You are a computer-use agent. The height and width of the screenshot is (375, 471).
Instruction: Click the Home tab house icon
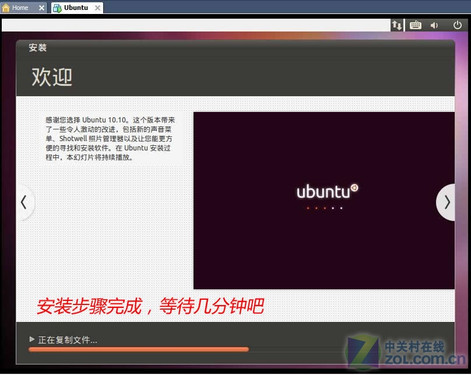pos(6,8)
